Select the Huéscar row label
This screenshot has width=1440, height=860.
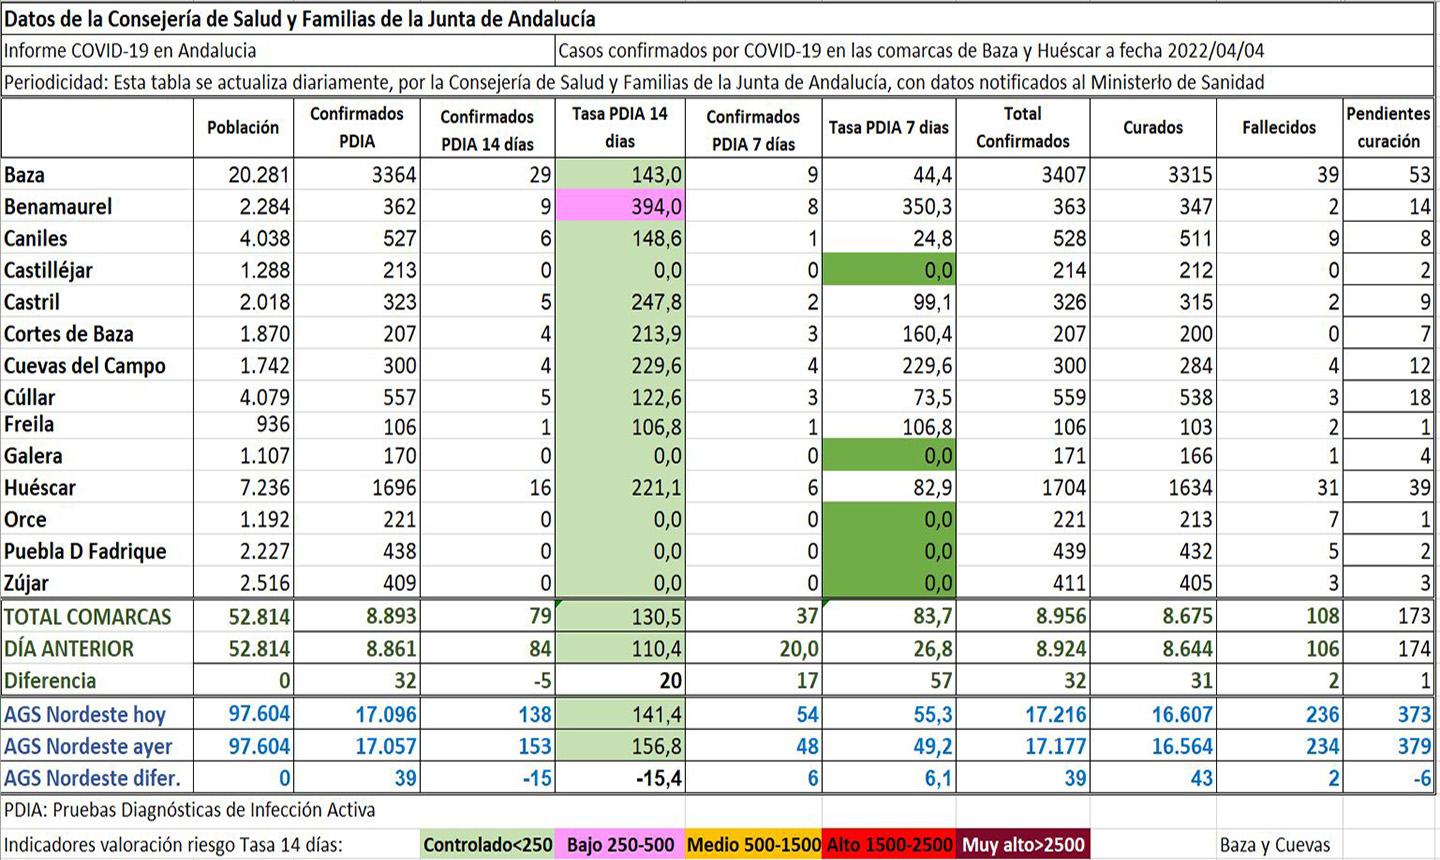click(x=40, y=488)
